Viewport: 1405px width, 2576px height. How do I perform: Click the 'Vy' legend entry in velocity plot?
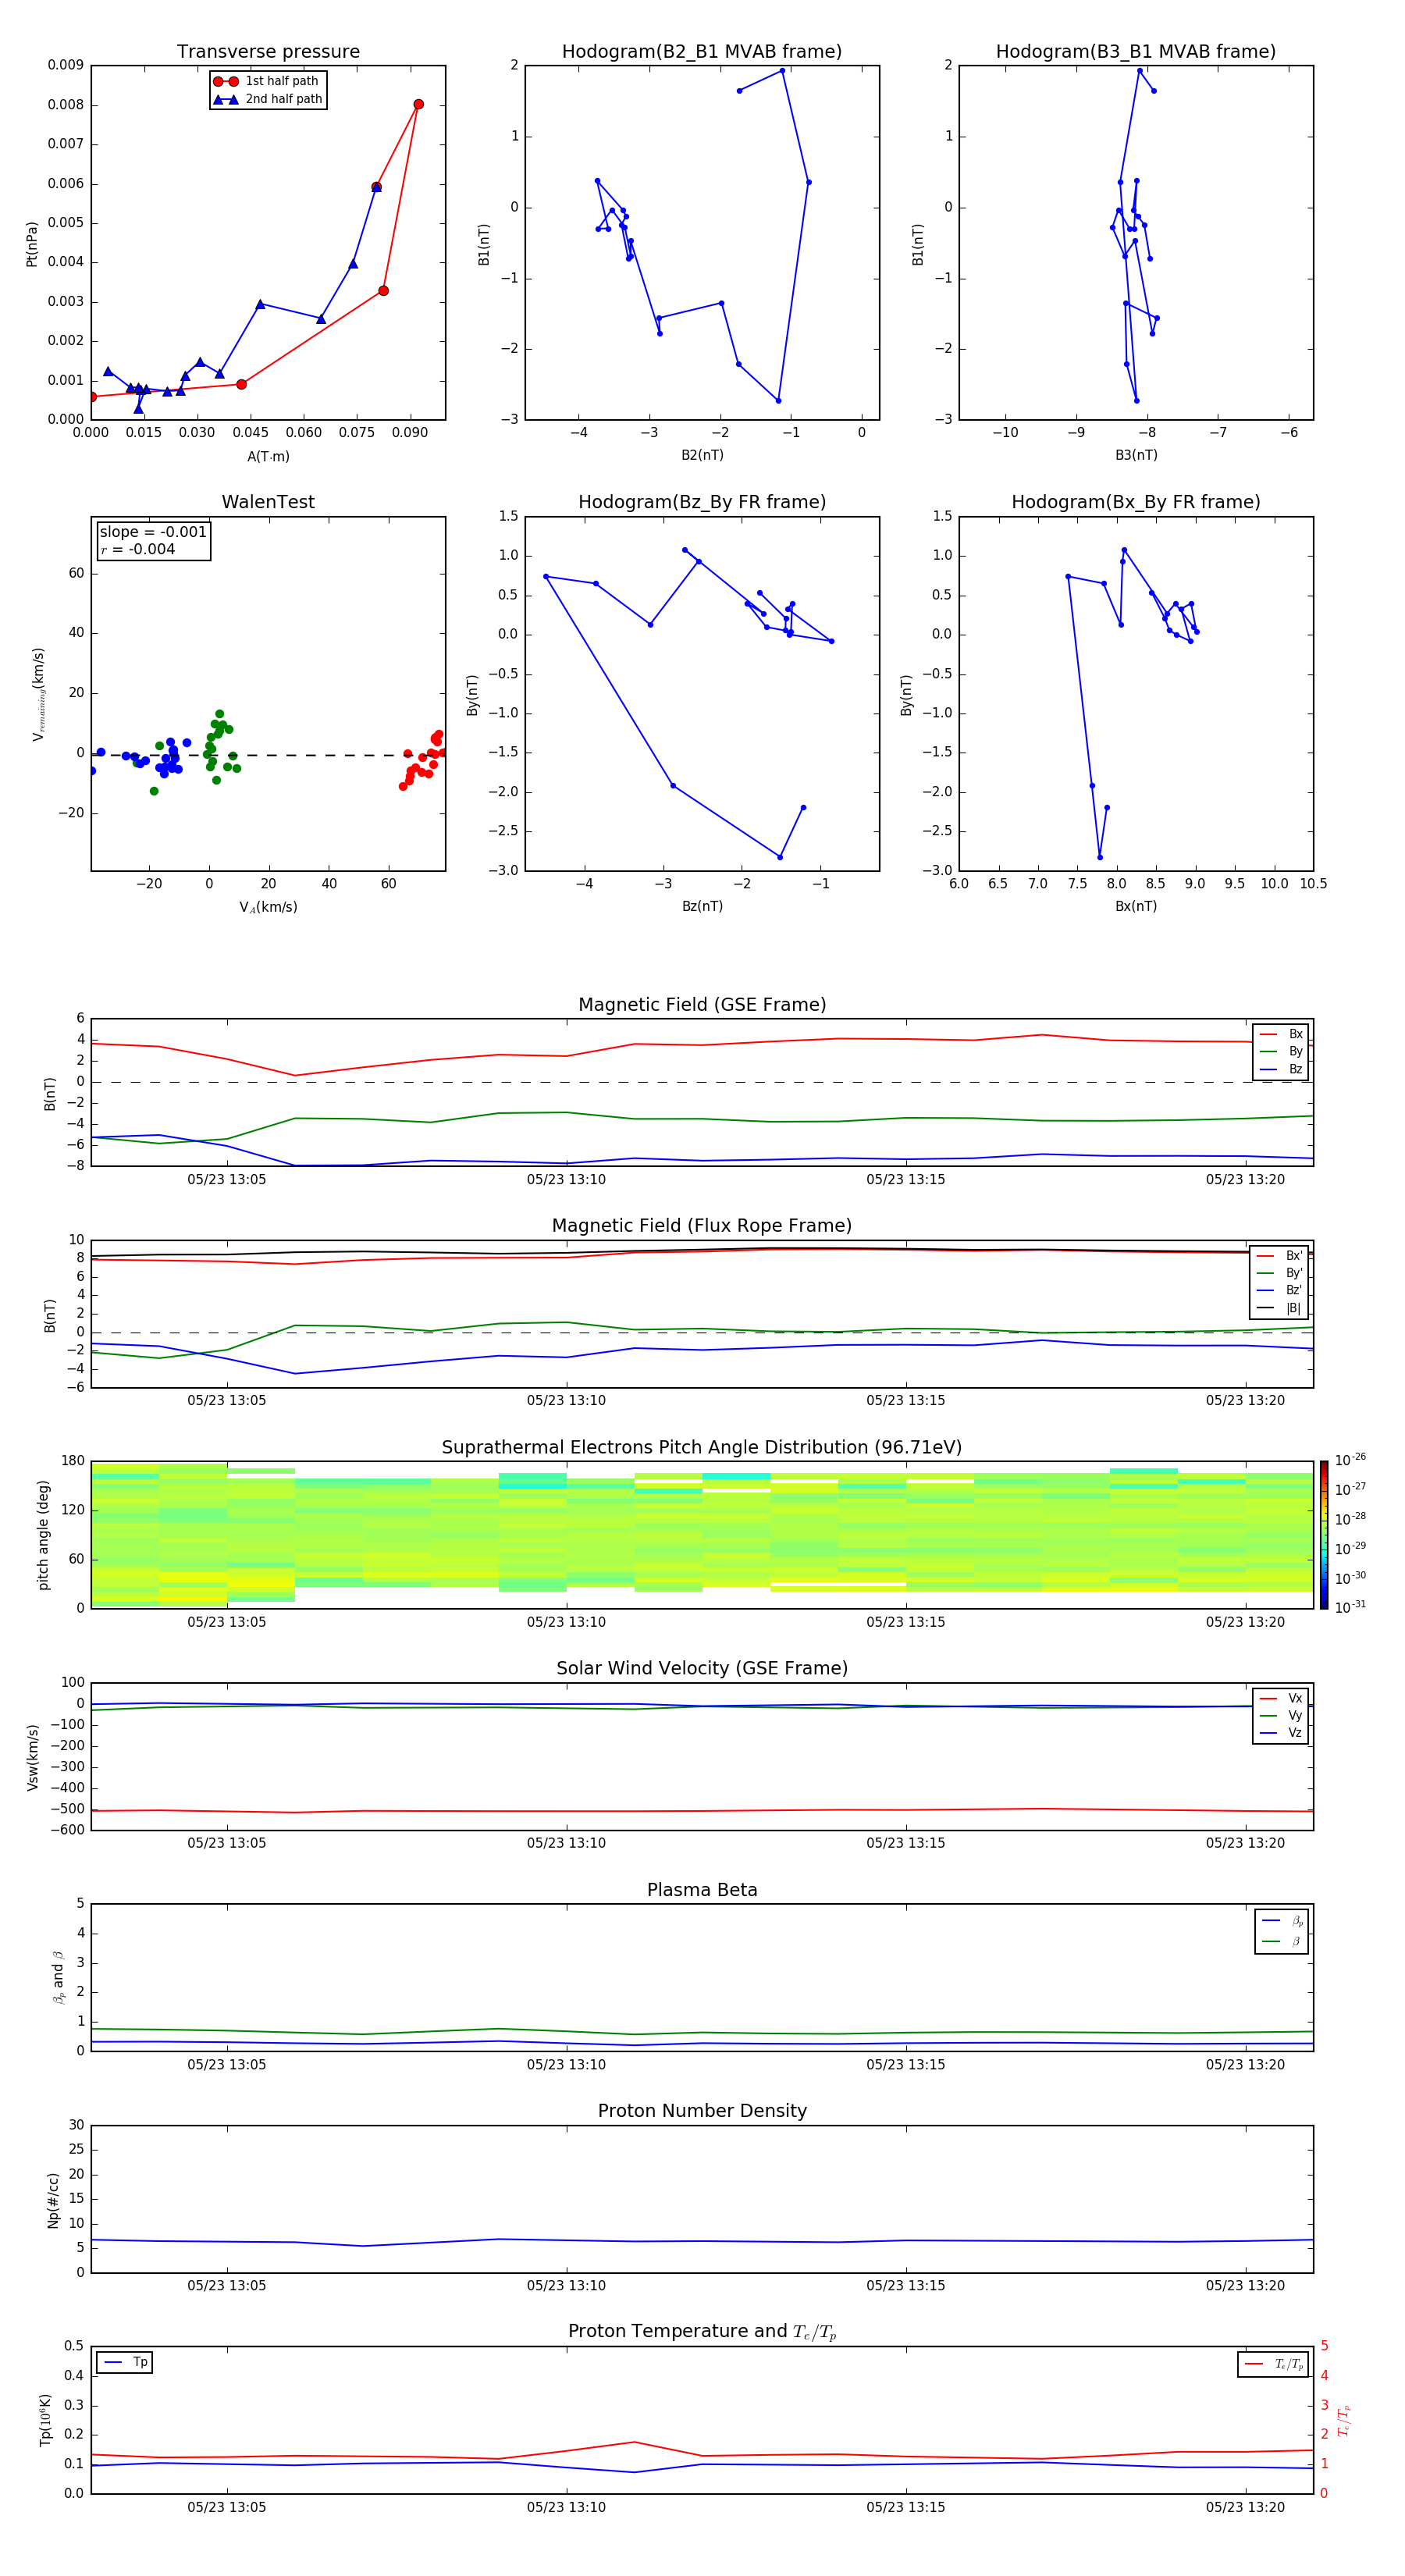tap(1281, 1716)
